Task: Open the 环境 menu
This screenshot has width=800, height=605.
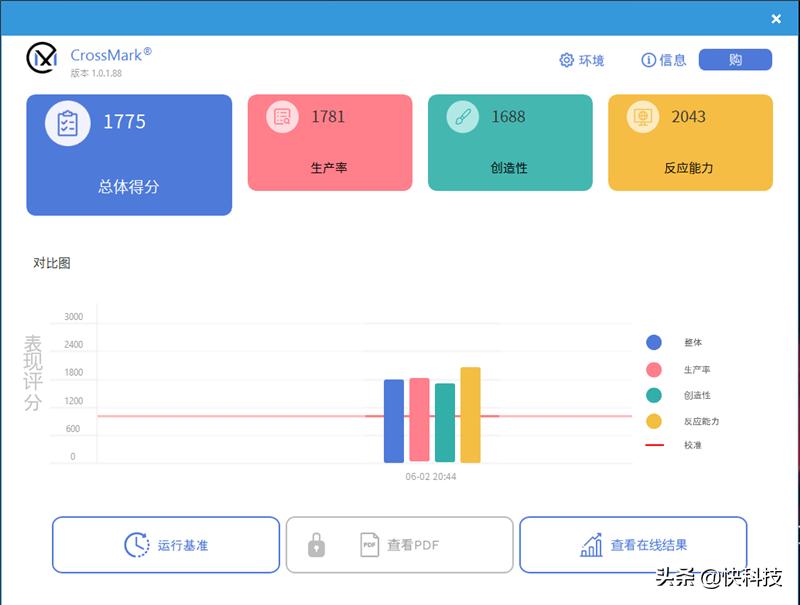Action: coord(583,60)
